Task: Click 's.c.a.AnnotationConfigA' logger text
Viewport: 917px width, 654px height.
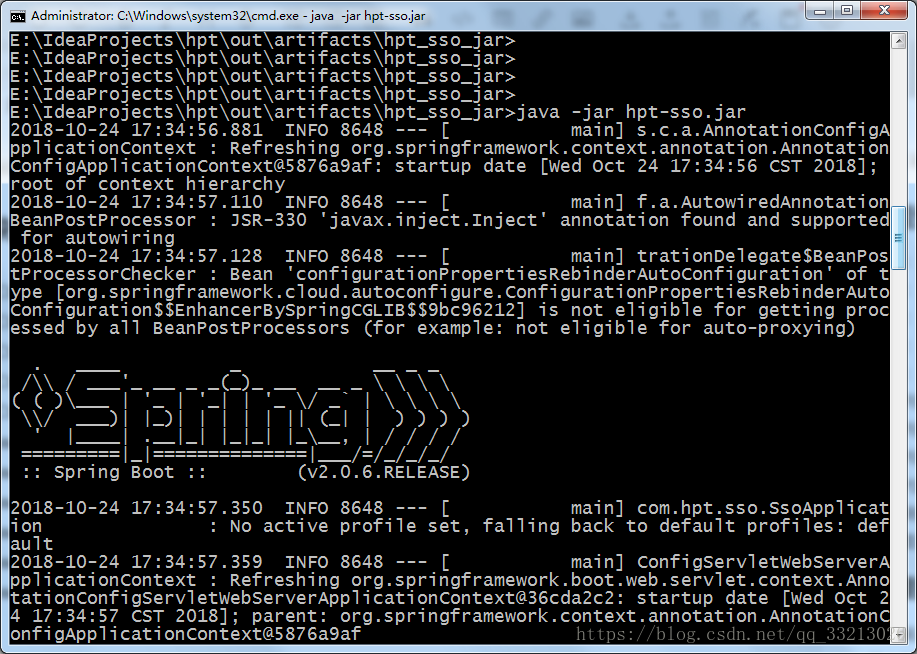Action: click(763, 130)
